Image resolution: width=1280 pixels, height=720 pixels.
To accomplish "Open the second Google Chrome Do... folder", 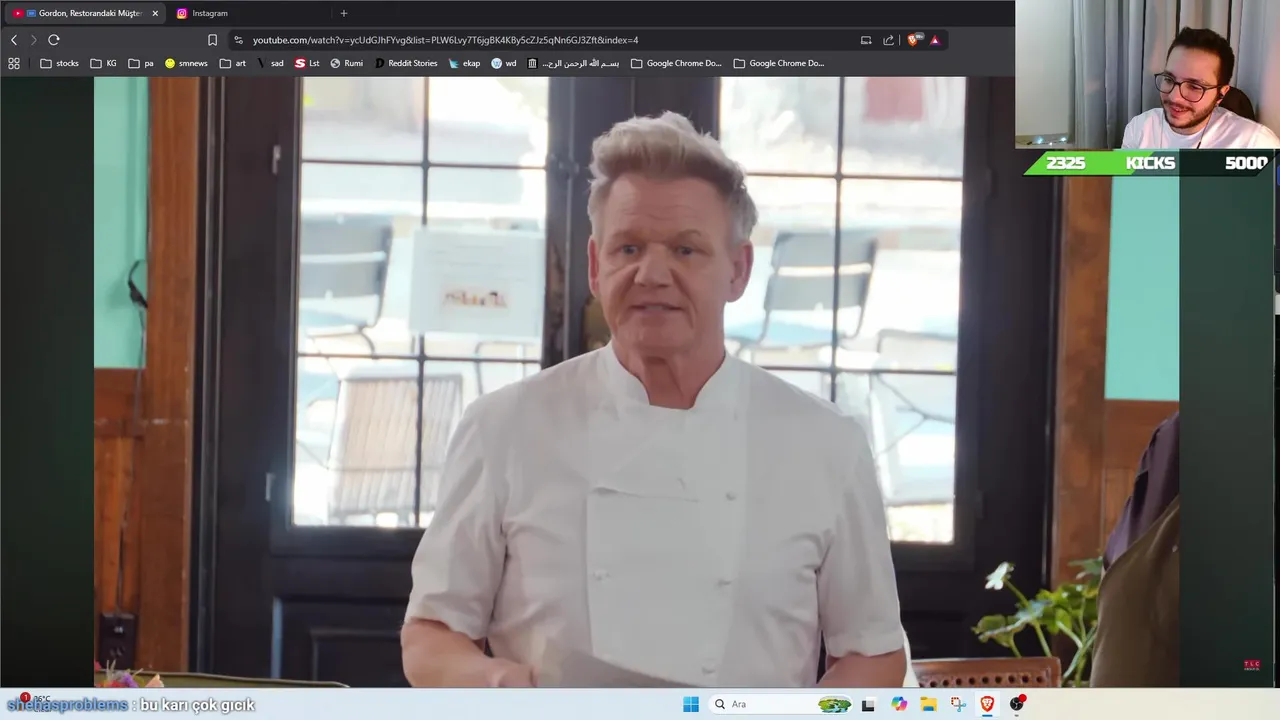I will (779, 63).
